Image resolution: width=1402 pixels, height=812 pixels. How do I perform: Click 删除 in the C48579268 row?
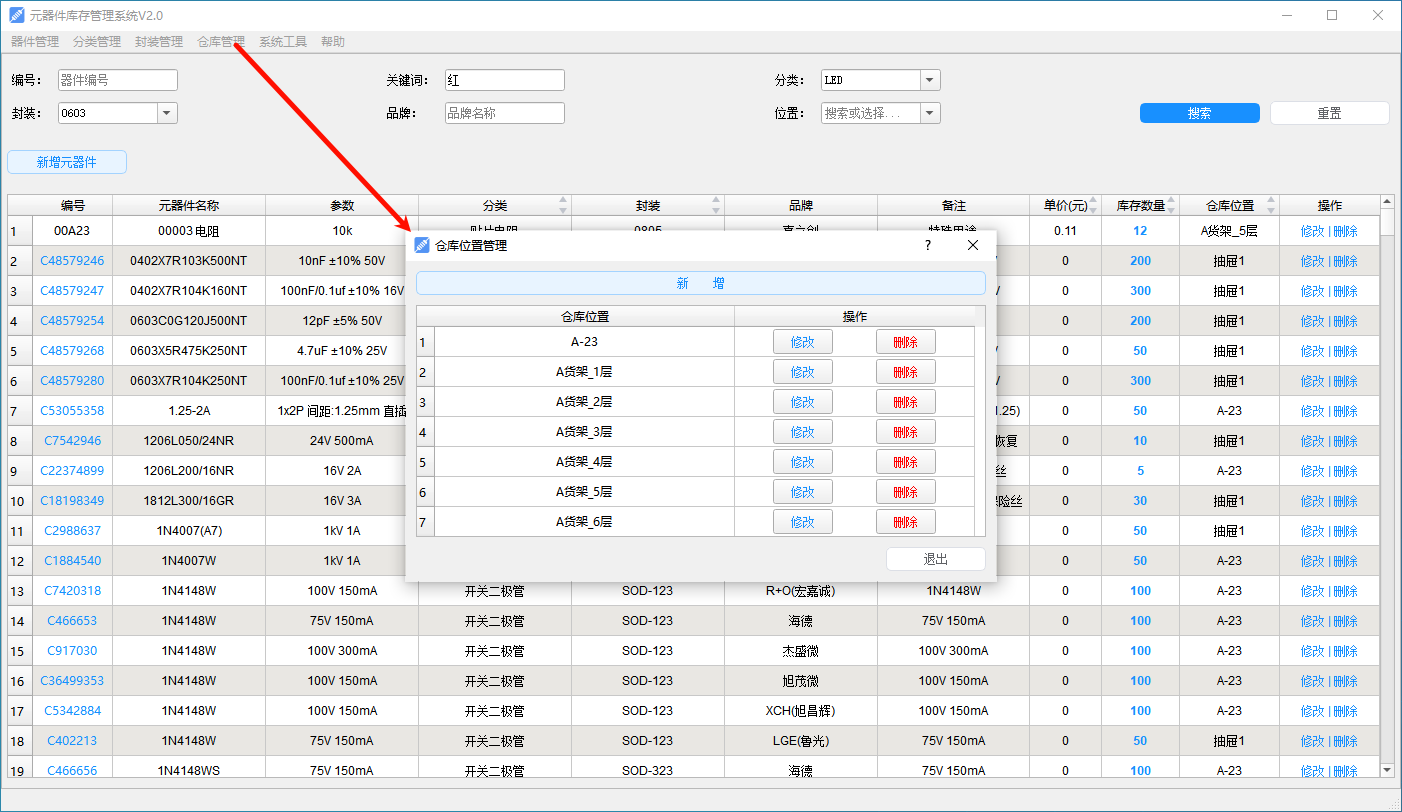[1346, 351]
